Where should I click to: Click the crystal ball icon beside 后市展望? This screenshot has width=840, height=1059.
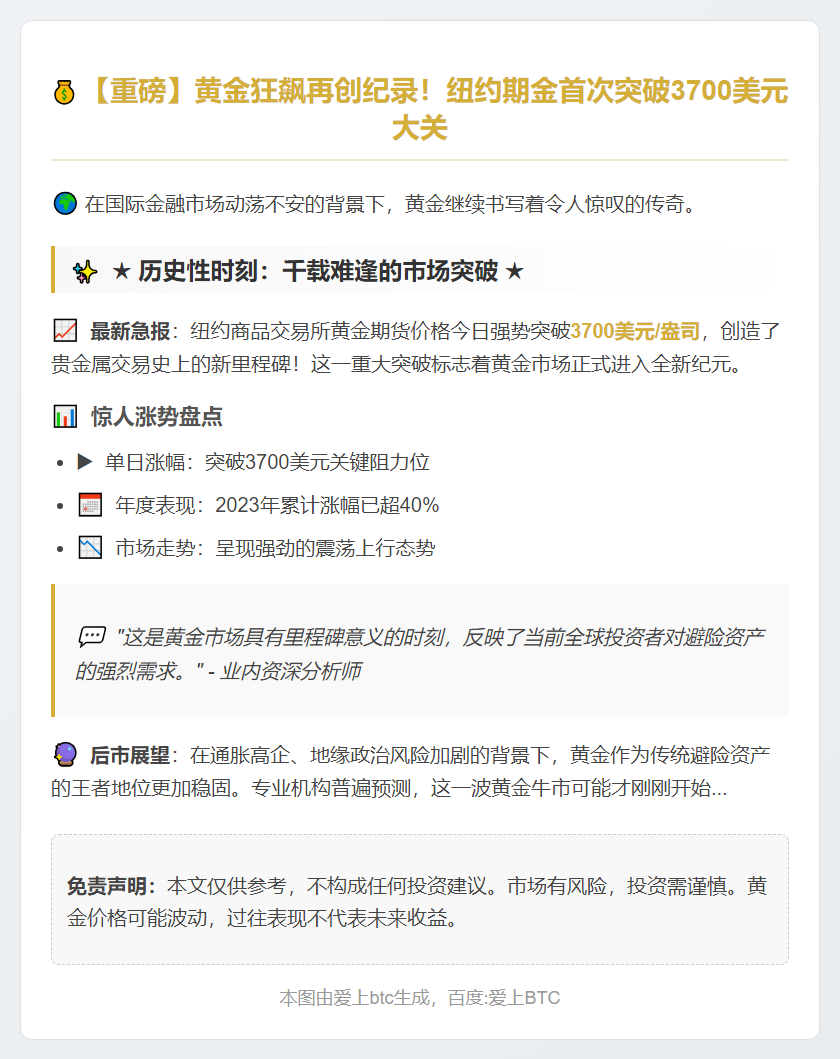click(65, 755)
